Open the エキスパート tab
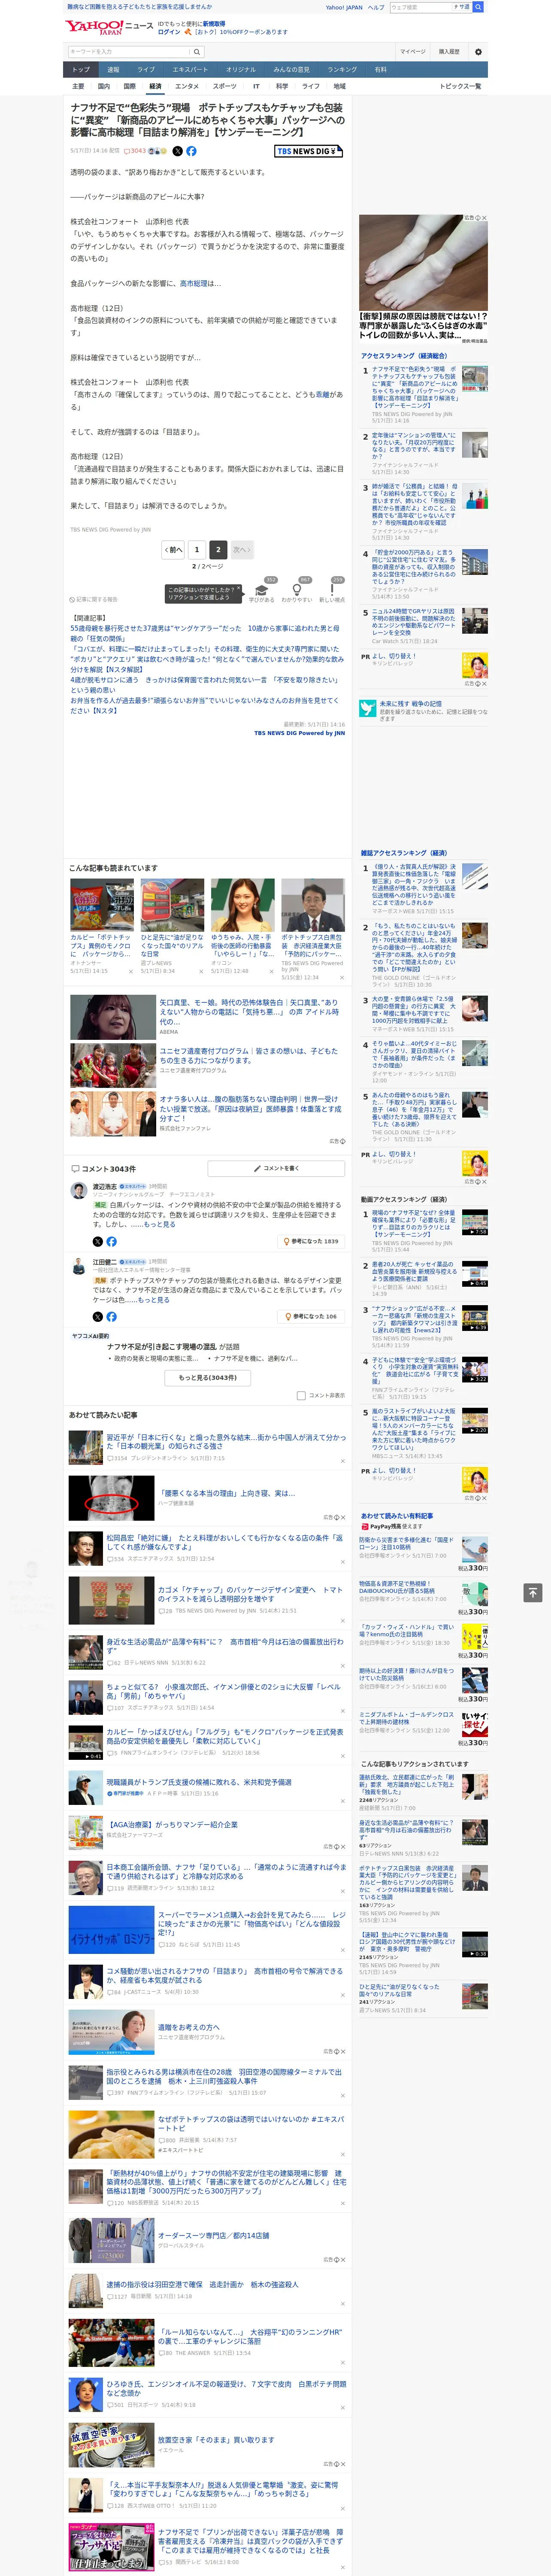Viewport: 551px width, 2576px height. (x=190, y=69)
